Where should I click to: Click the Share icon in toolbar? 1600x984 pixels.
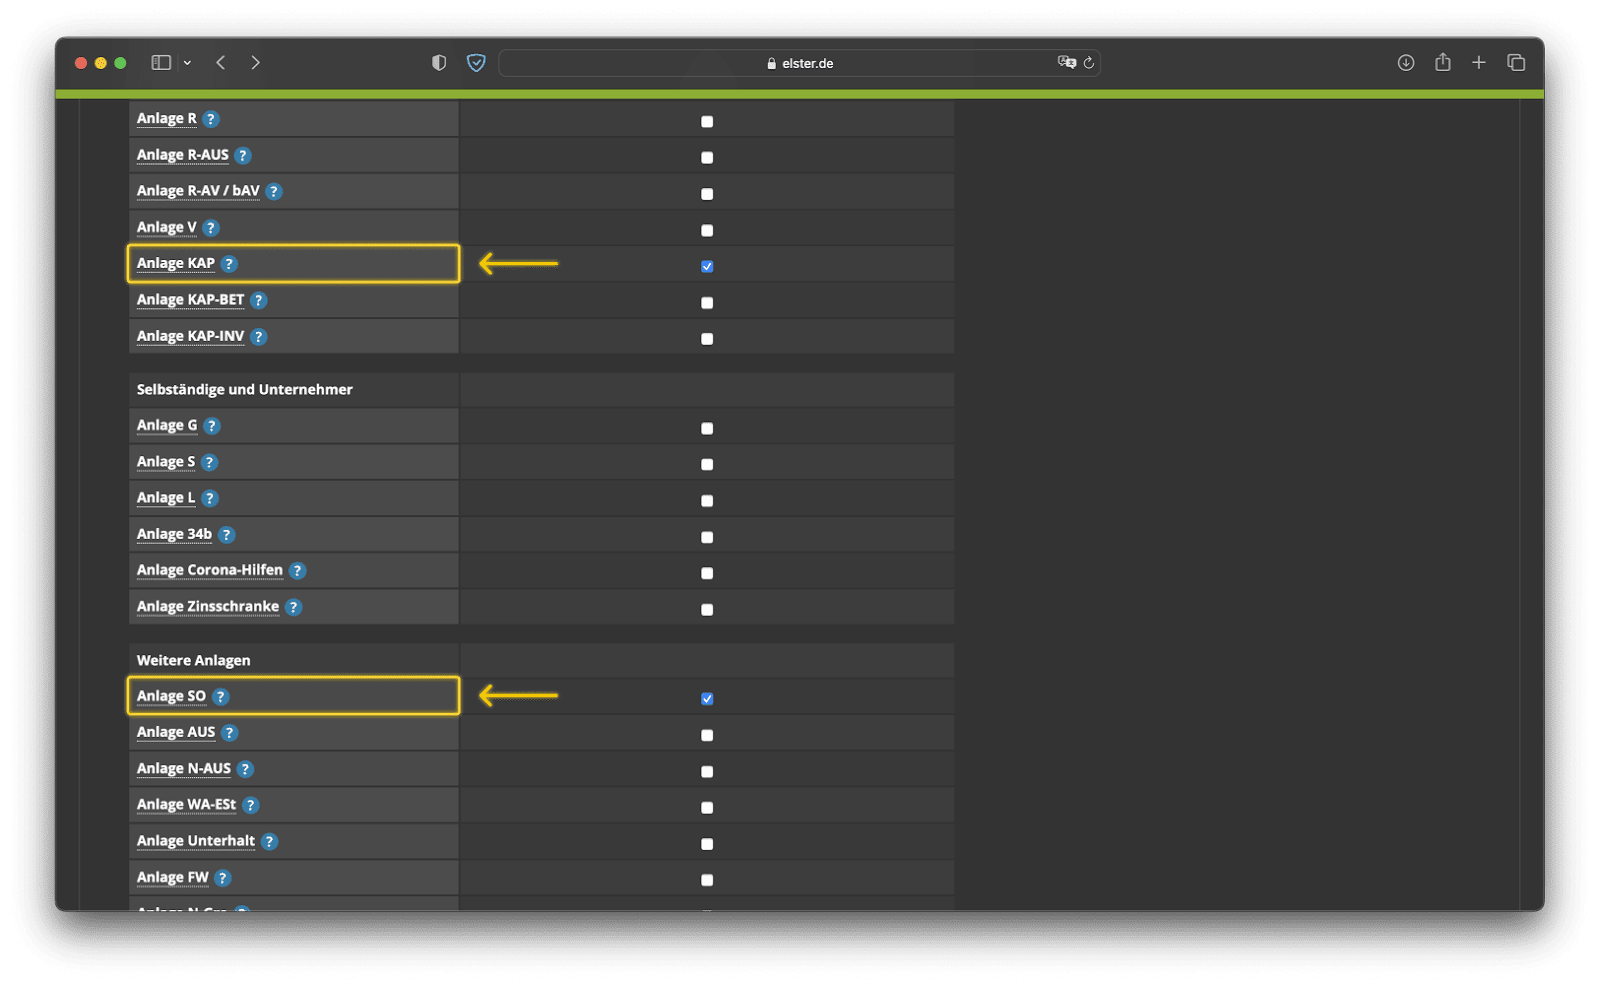(x=1443, y=62)
